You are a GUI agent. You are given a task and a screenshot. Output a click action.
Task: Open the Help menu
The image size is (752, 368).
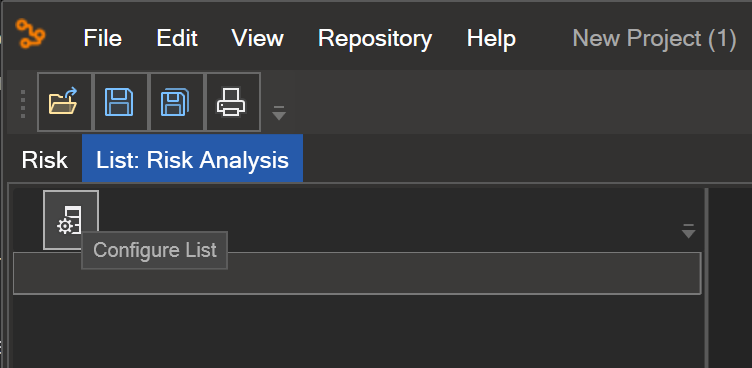[x=491, y=38]
